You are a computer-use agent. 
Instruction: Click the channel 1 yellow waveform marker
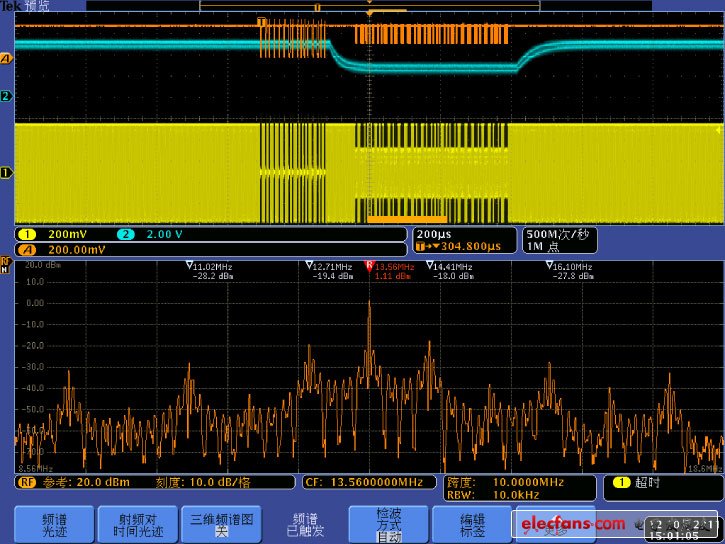tap(6, 173)
